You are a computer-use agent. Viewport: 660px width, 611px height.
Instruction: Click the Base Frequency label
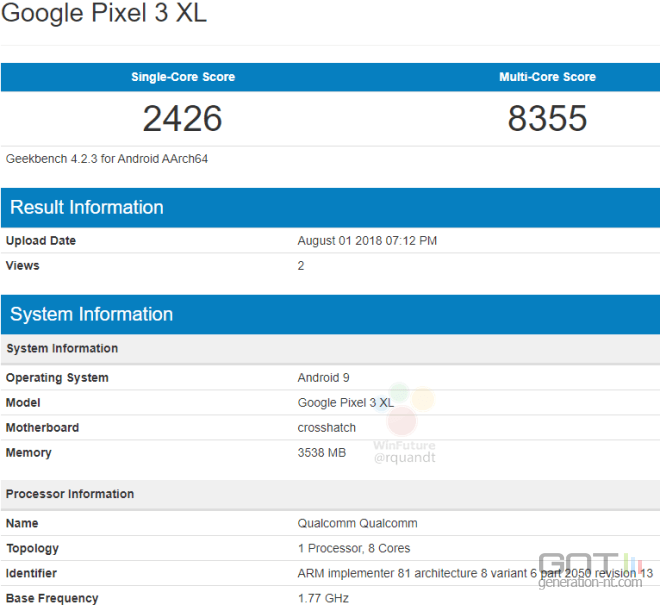pos(52,598)
